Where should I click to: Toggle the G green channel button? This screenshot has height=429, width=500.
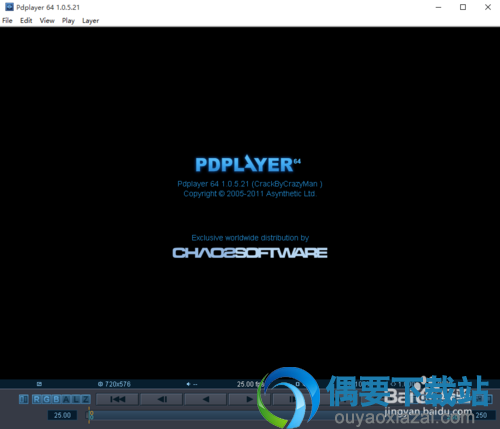click(x=46, y=399)
